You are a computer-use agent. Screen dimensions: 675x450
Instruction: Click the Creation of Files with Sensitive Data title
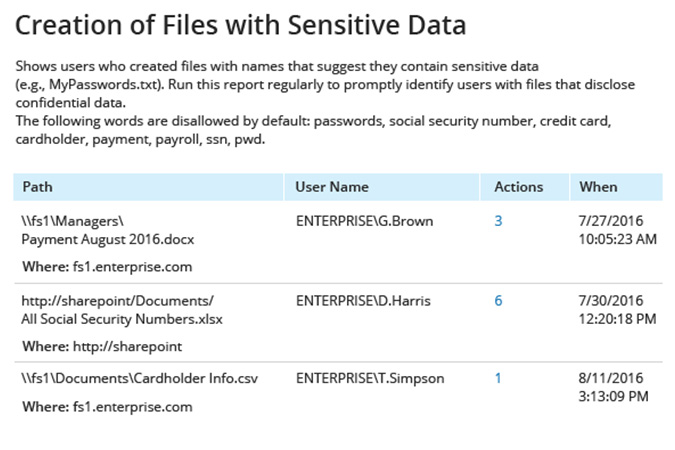(x=241, y=25)
